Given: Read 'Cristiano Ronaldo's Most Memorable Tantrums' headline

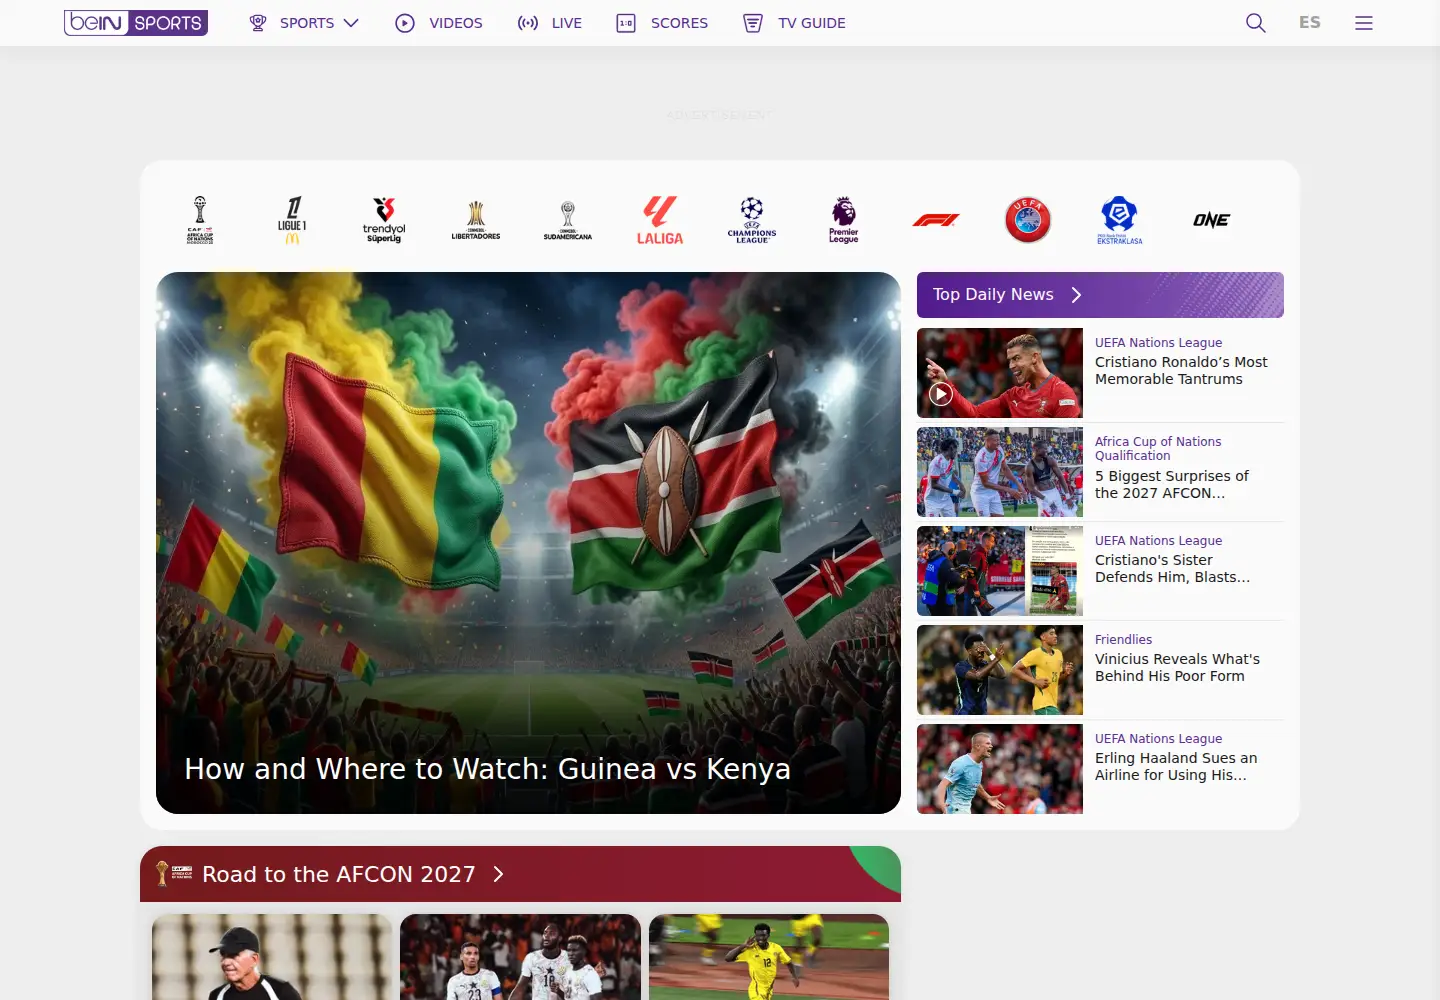Looking at the screenshot, I should pos(1181,370).
